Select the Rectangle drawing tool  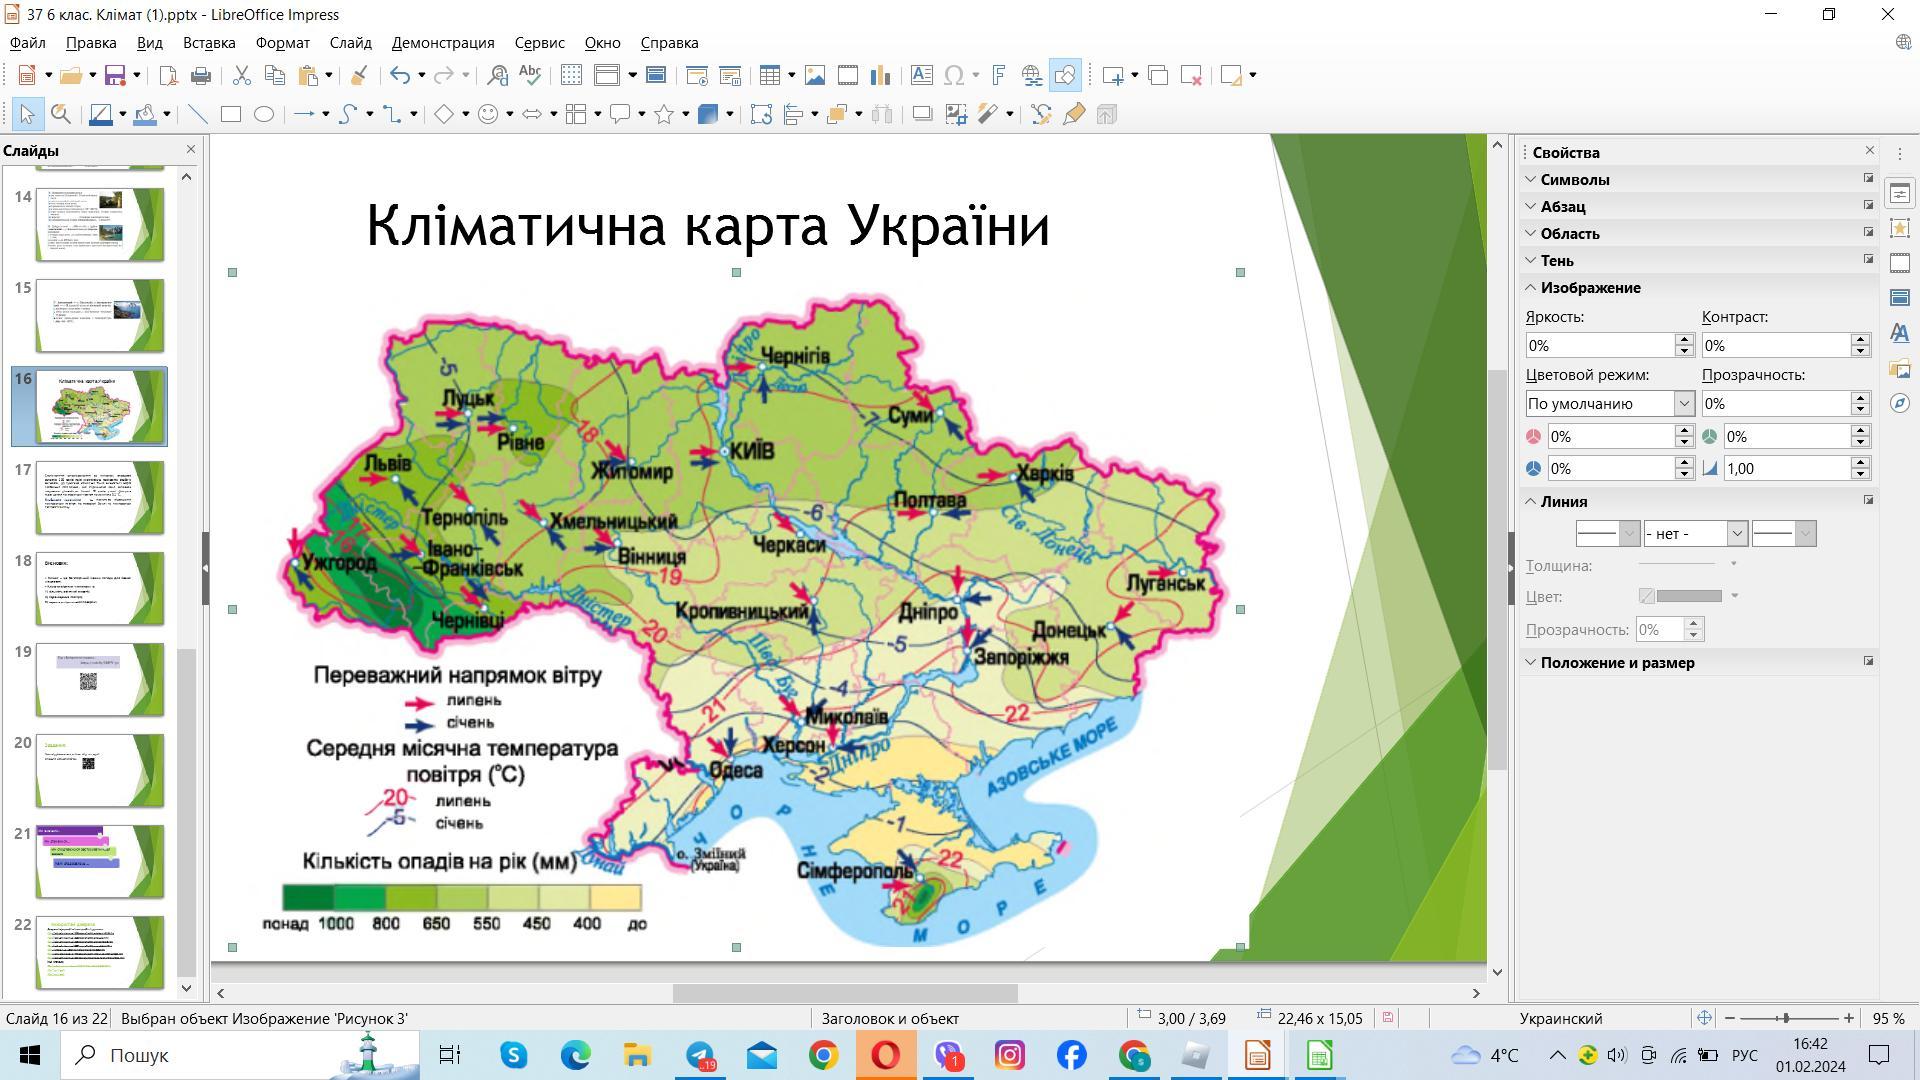(x=231, y=114)
